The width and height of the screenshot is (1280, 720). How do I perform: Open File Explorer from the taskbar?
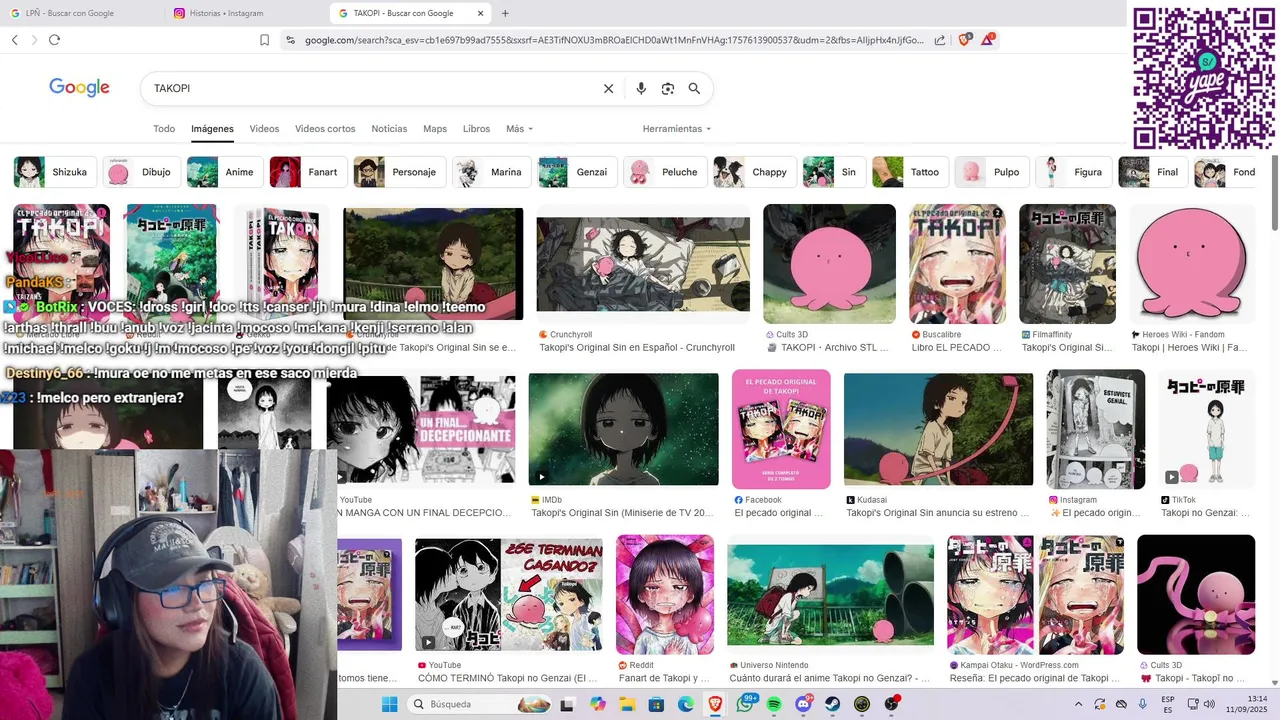627,704
